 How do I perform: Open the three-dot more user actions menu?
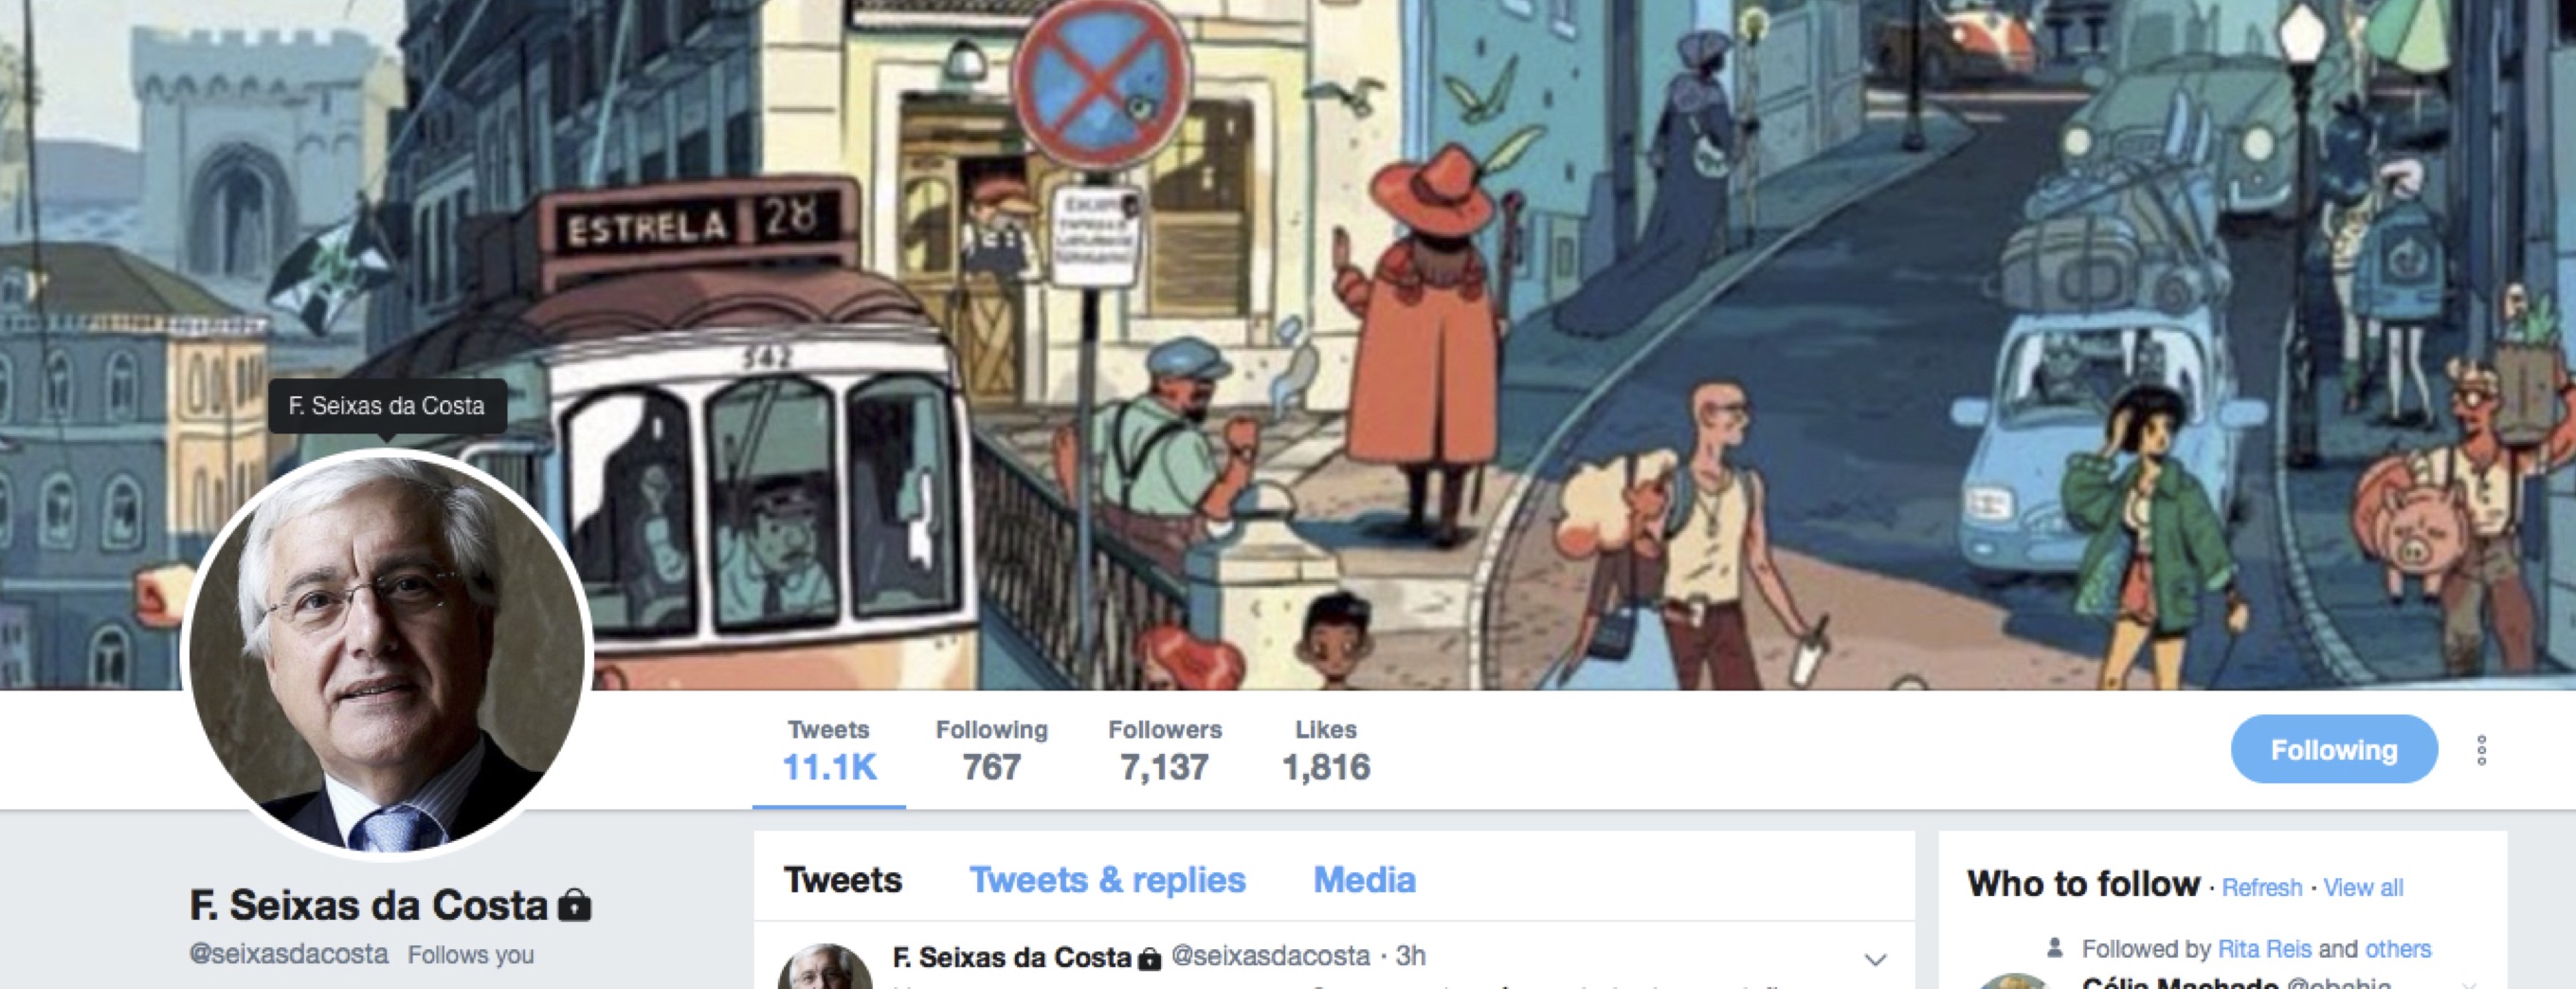pyautogui.click(x=2481, y=750)
